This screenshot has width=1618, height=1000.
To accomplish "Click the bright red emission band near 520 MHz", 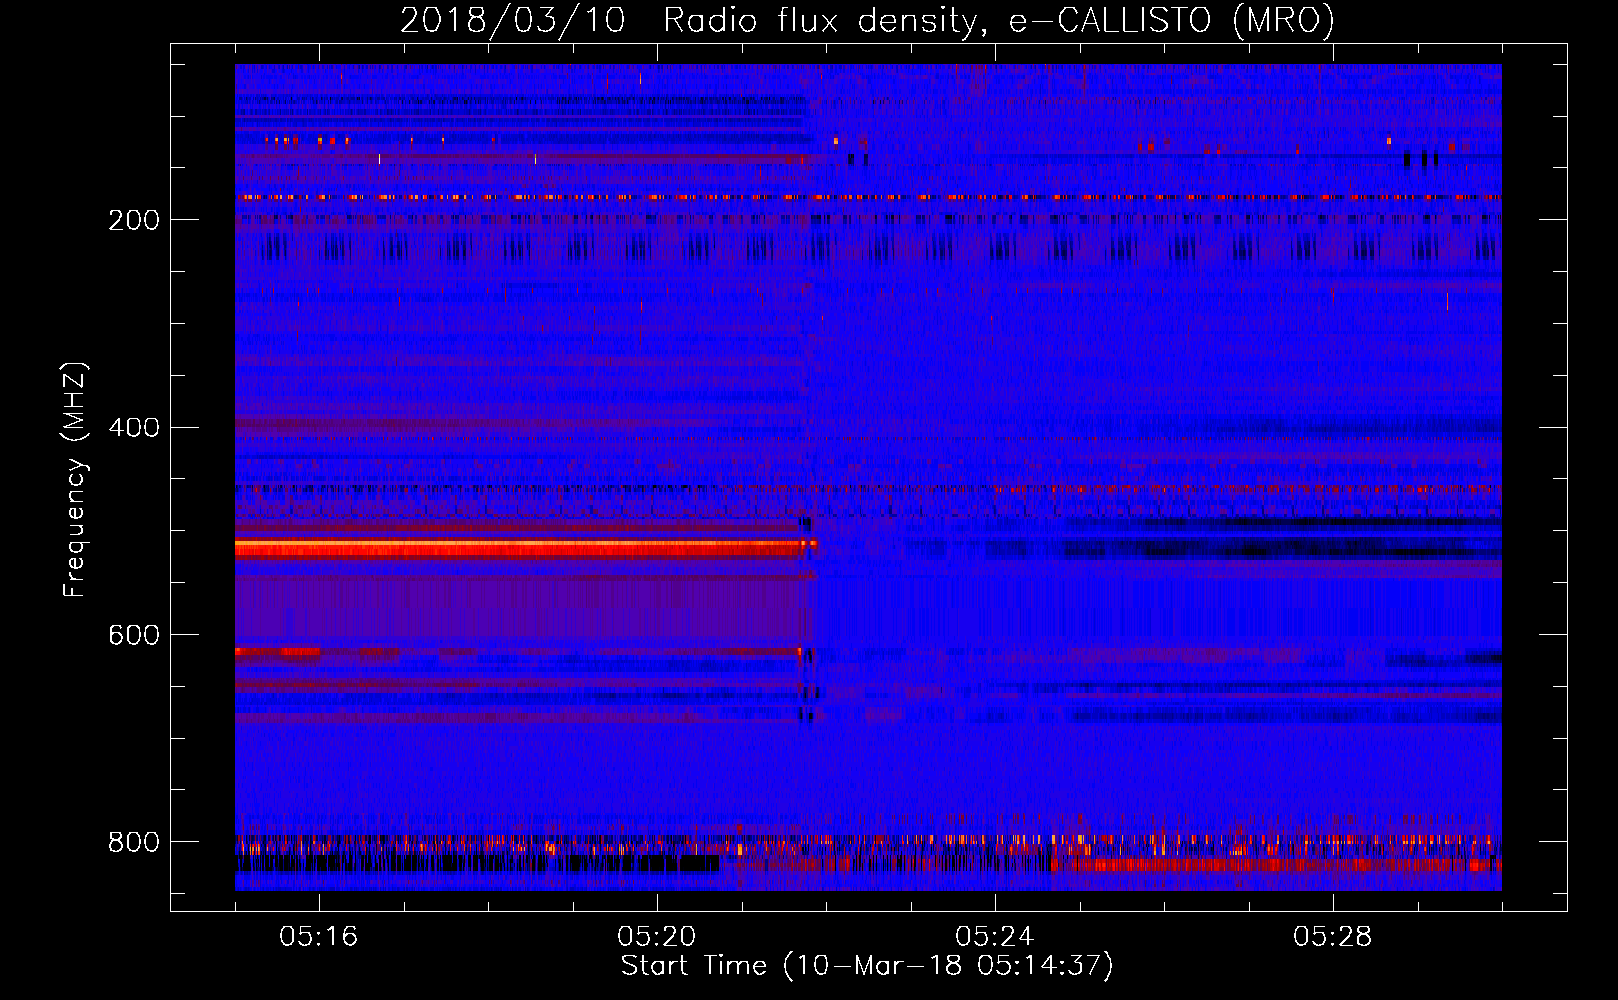I will coord(525,548).
